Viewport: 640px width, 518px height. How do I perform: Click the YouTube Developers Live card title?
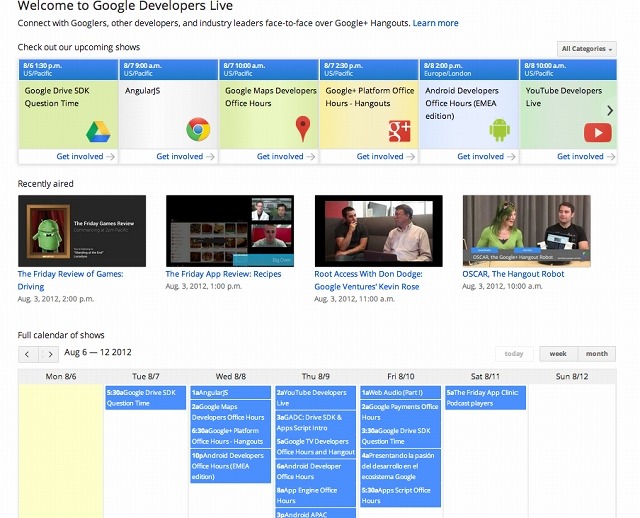[x=563, y=97]
